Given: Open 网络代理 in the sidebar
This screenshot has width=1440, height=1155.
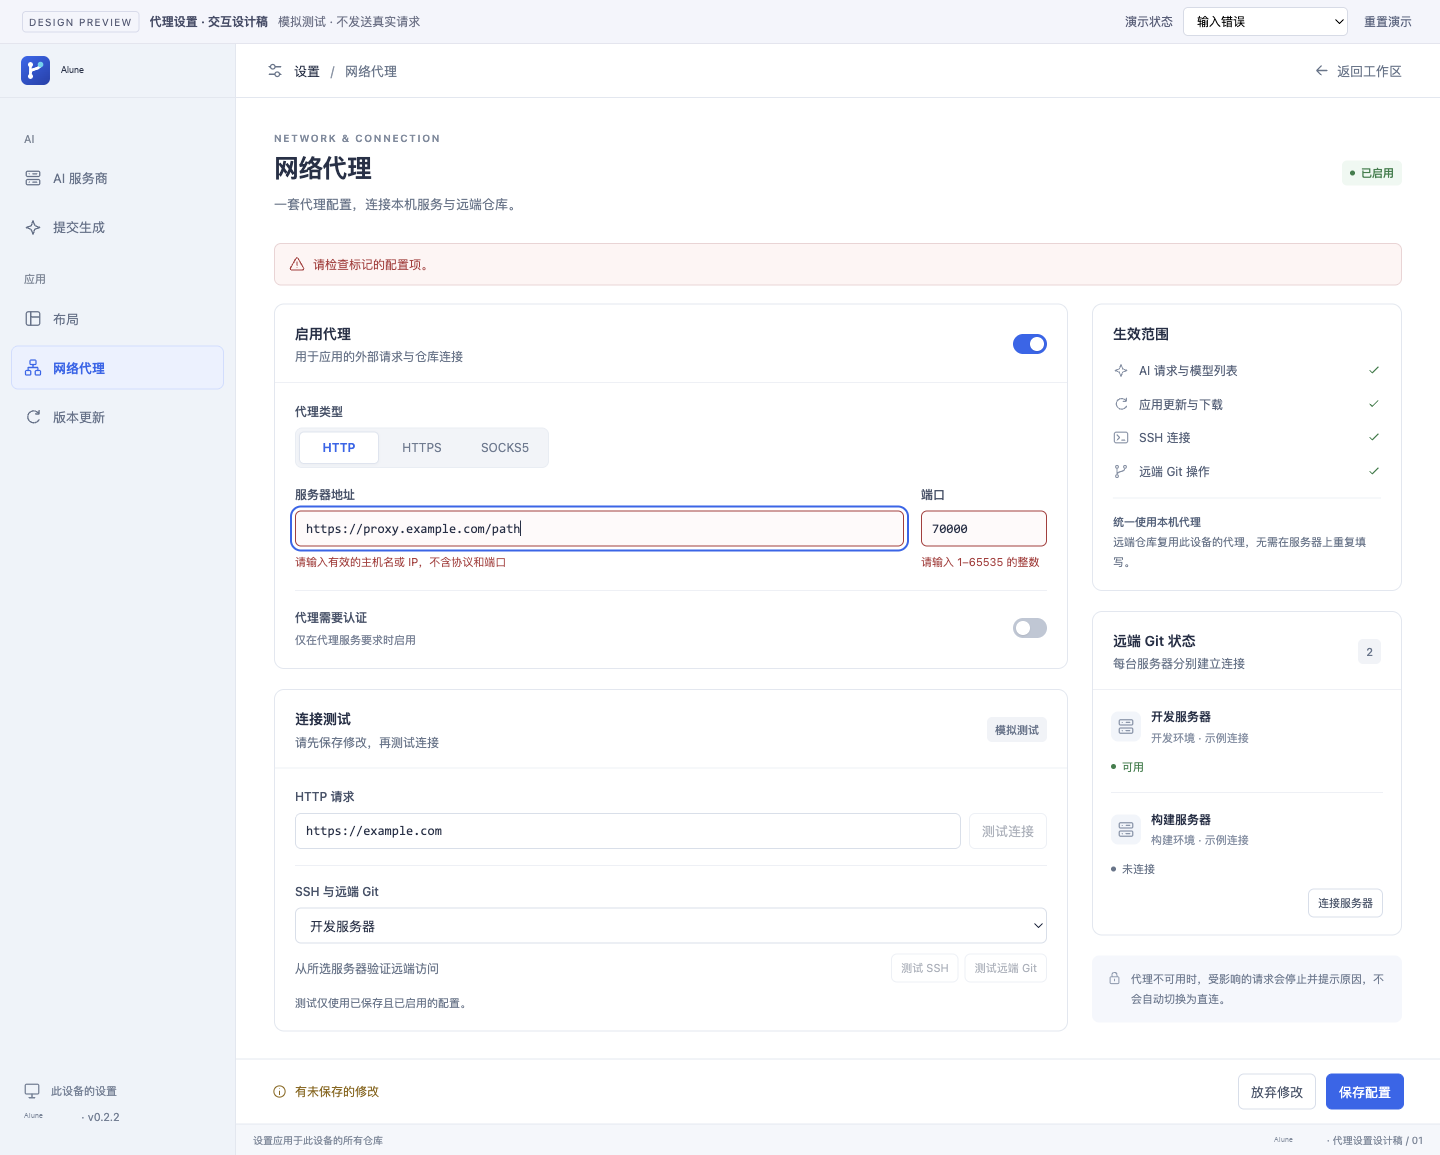Looking at the screenshot, I should coord(117,368).
